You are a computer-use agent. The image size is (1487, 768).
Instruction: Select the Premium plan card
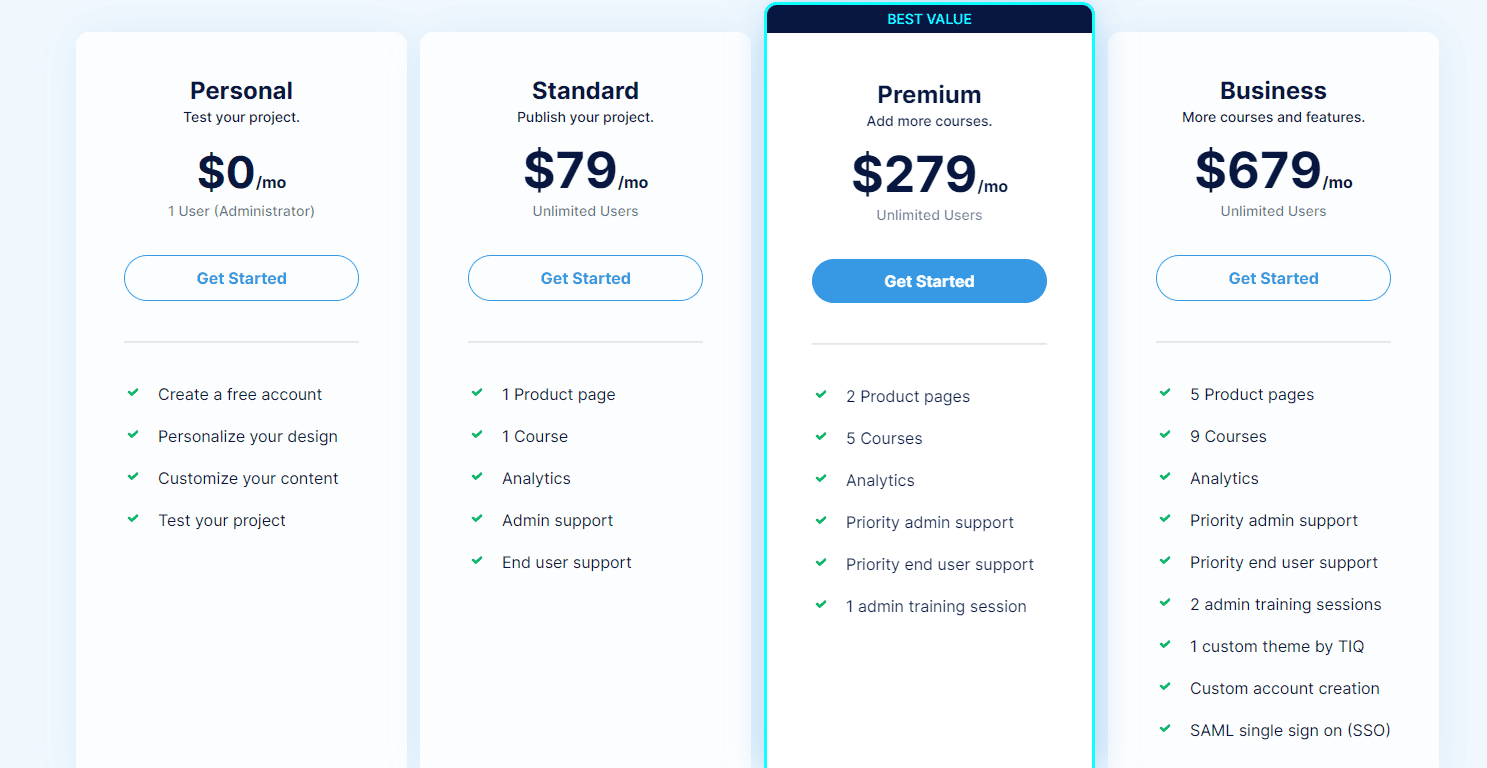point(929,680)
